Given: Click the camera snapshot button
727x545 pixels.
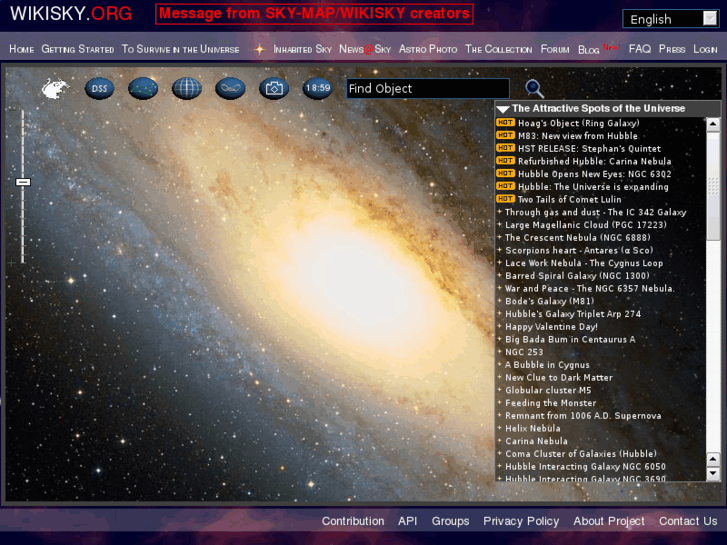Looking at the screenshot, I should click(274, 88).
